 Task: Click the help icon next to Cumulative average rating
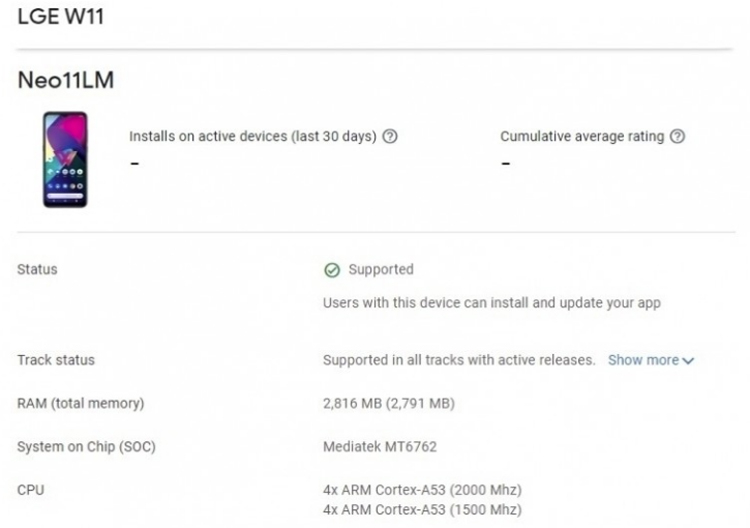pos(677,136)
